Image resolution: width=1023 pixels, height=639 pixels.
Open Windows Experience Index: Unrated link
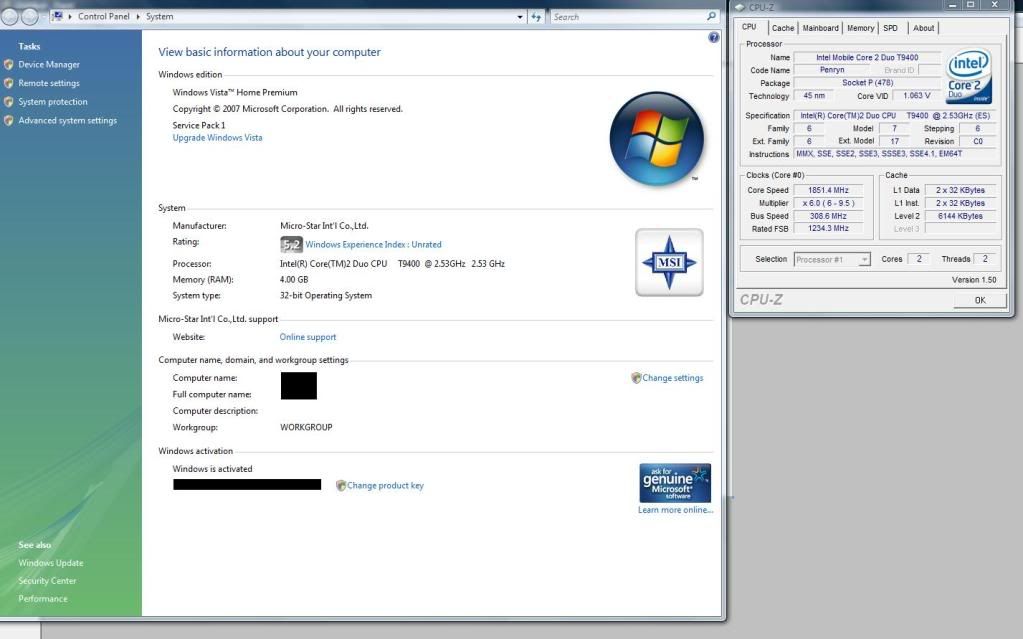coord(373,245)
